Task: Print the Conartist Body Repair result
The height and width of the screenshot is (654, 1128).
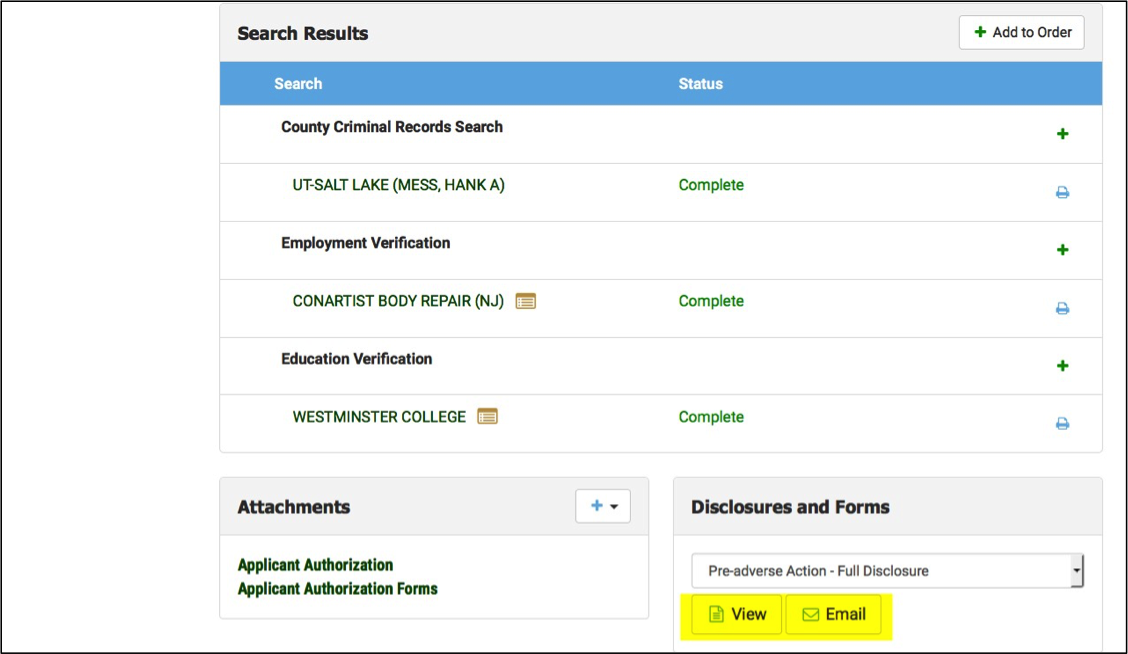Action: 1062,308
